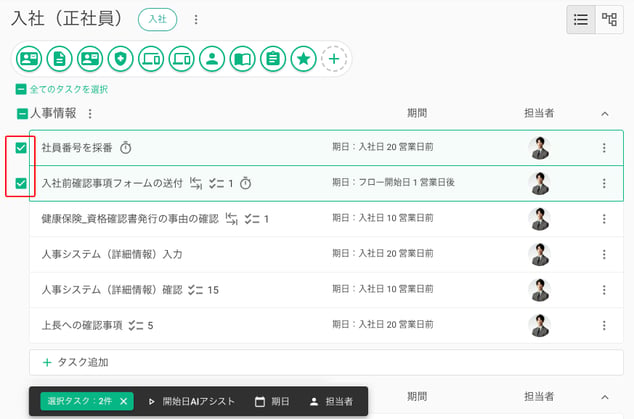Viewport: 634px width, 419px height.
Task: Switch to the flowchart tree view
Action: (x=609, y=19)
